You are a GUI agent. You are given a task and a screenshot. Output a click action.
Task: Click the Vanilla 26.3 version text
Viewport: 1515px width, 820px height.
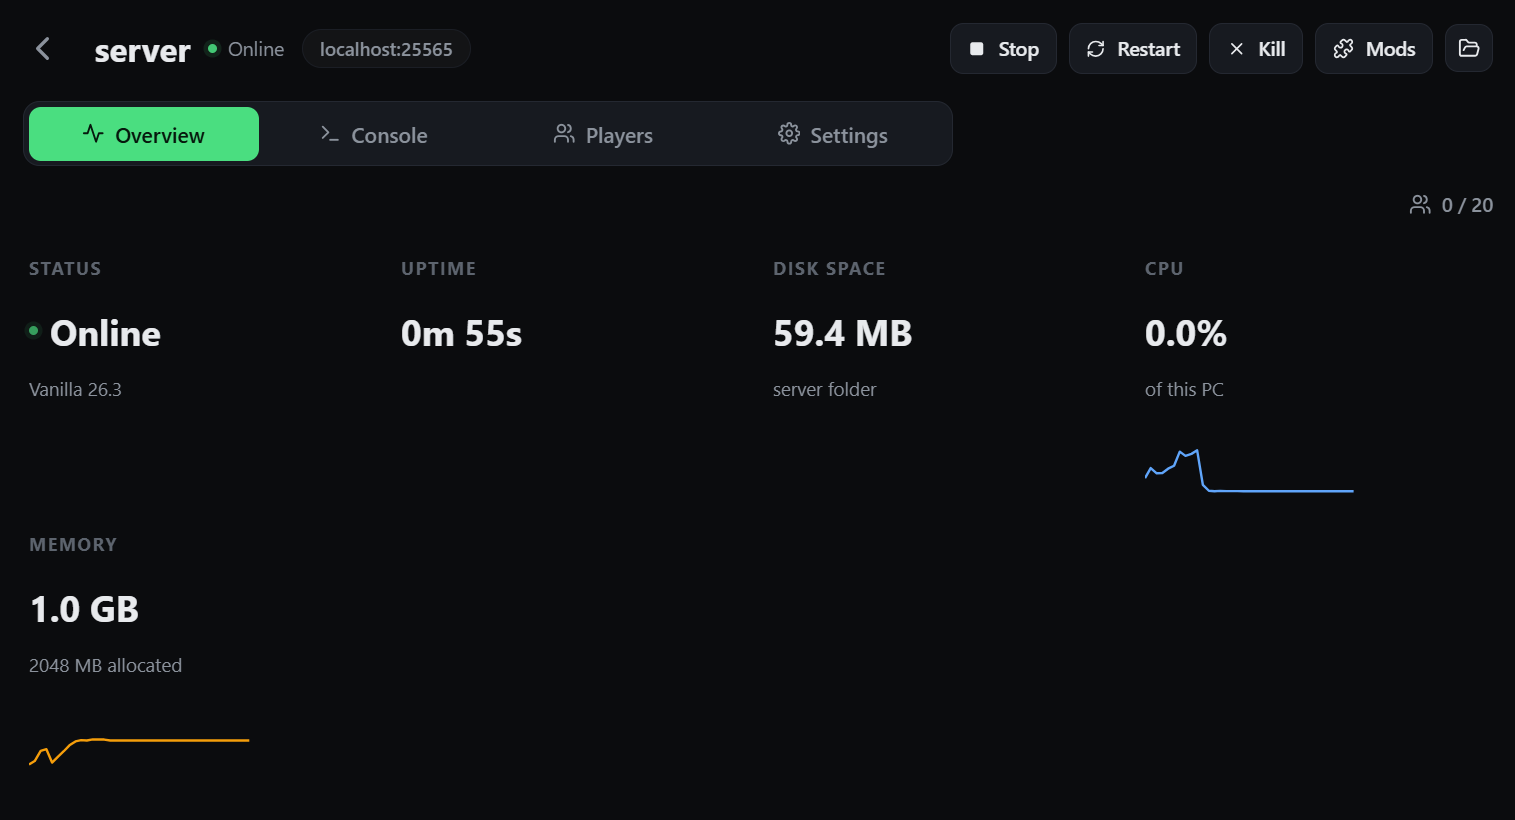tap(75, 390)
